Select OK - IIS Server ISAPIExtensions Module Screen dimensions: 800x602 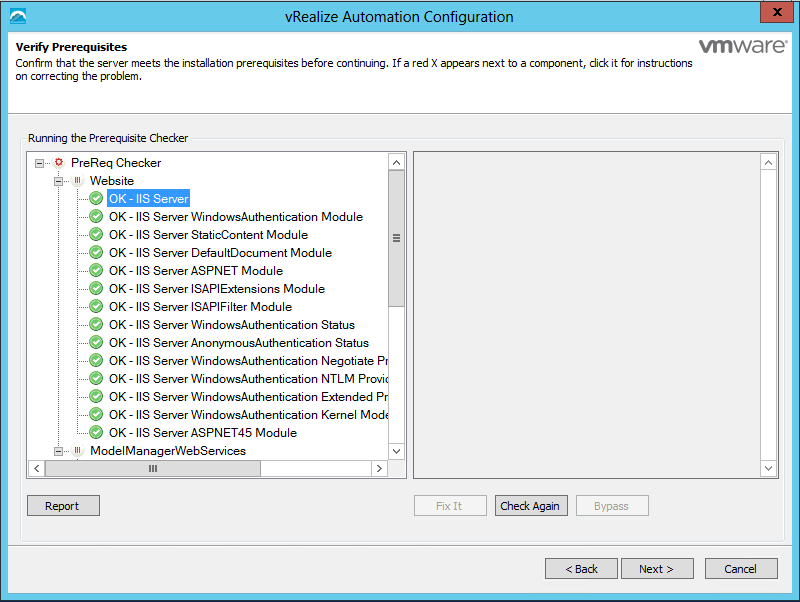(x=217, y=289)
